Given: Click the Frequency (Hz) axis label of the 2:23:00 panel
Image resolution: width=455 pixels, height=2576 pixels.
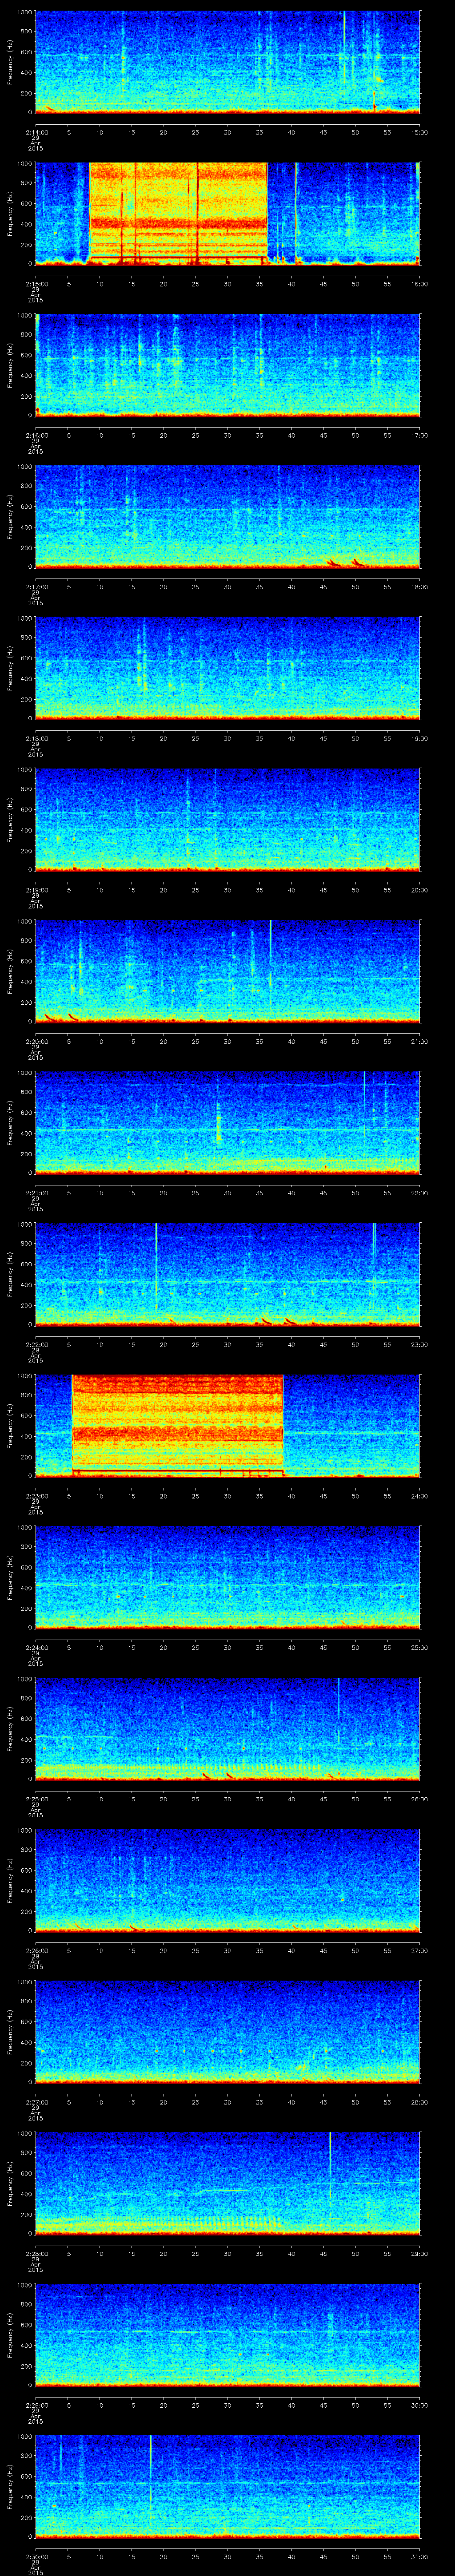Looking at the screenshot, I should [x=10, y=1425].
